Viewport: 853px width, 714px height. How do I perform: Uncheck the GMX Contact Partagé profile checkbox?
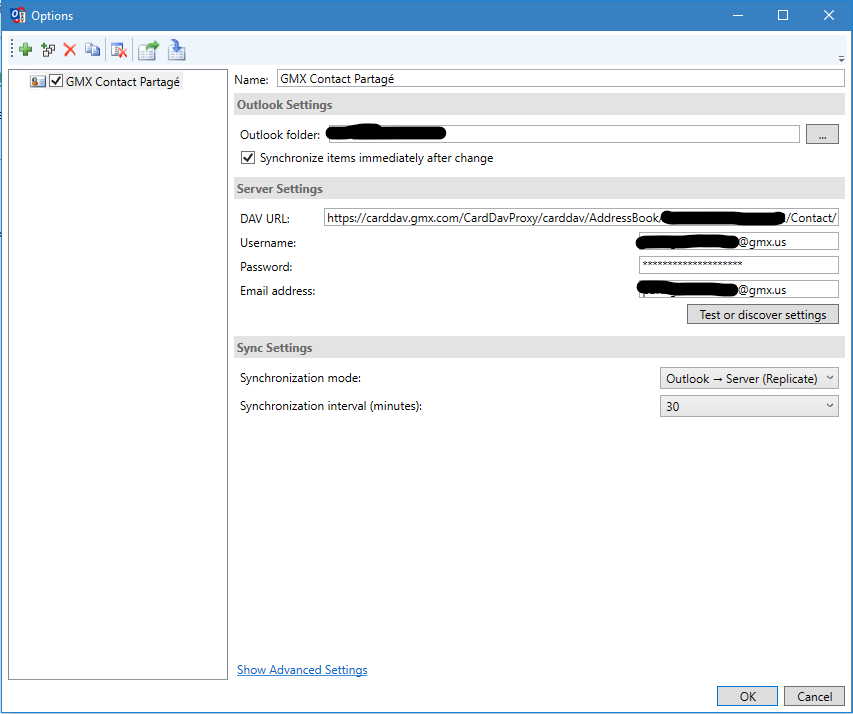tap(56, 81)
